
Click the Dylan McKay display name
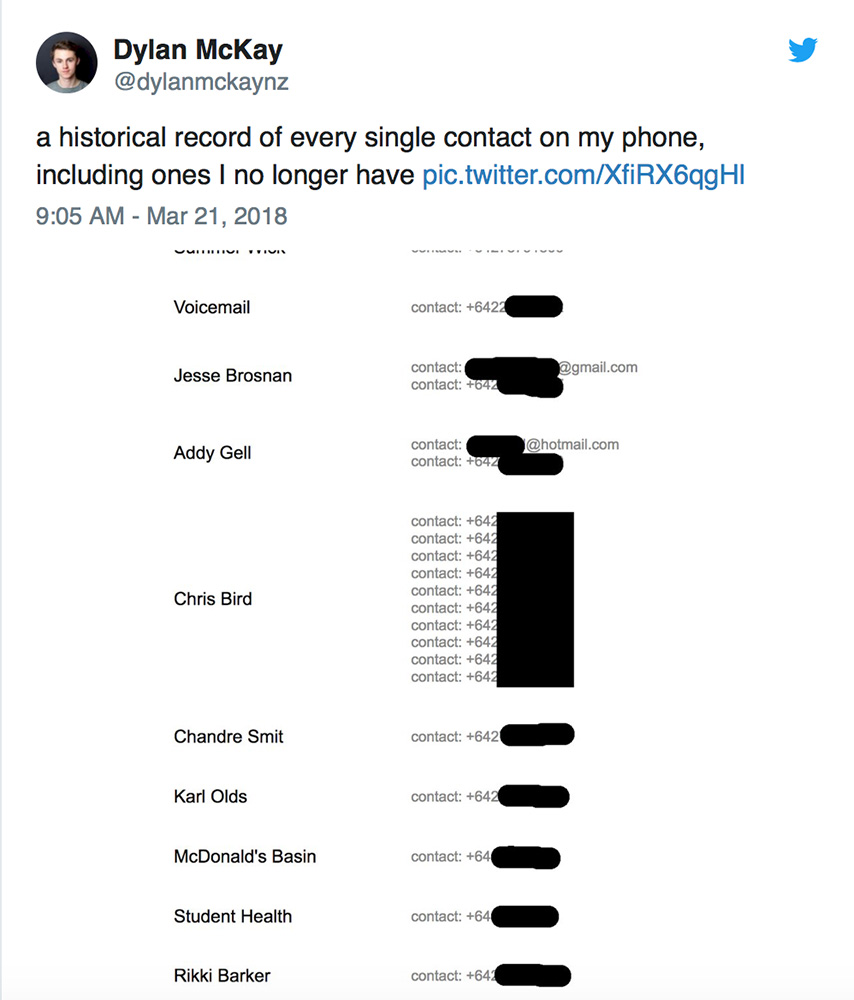coord(198,49)
